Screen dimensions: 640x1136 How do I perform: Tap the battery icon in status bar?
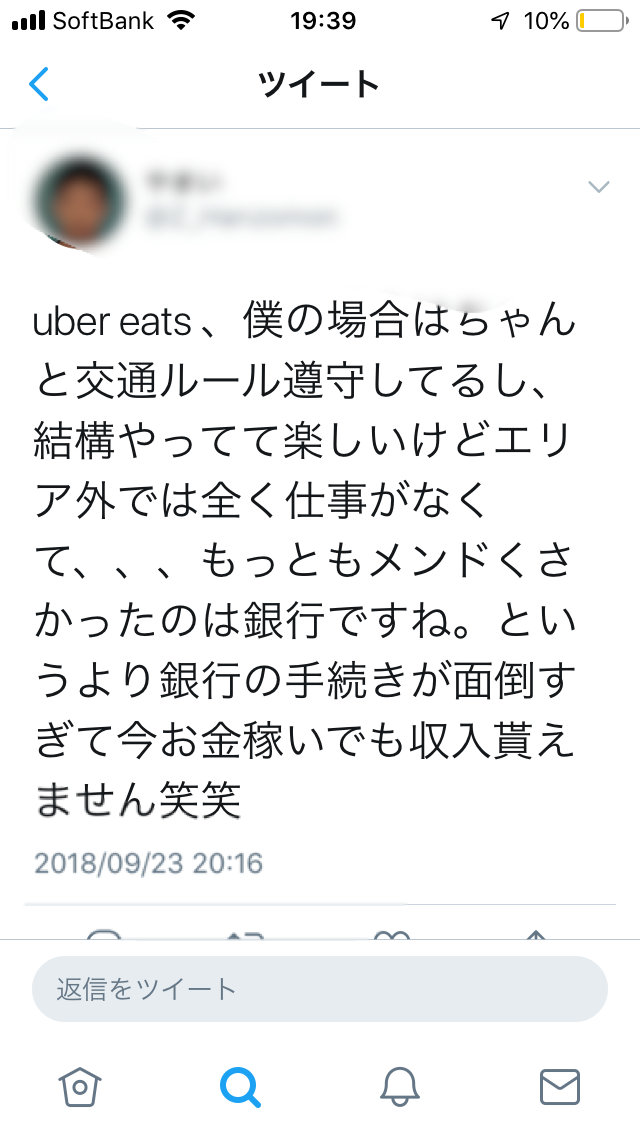point(598,21)
